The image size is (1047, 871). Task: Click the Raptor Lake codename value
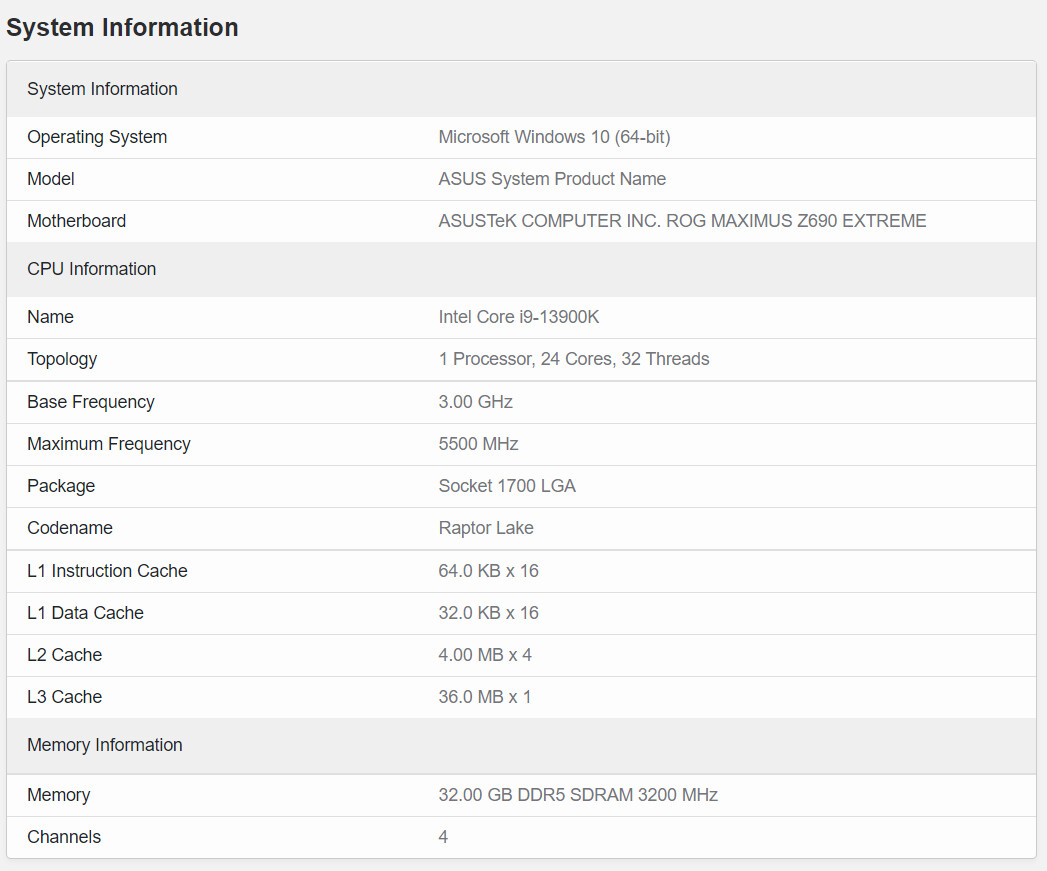click(x=485, y=528)
